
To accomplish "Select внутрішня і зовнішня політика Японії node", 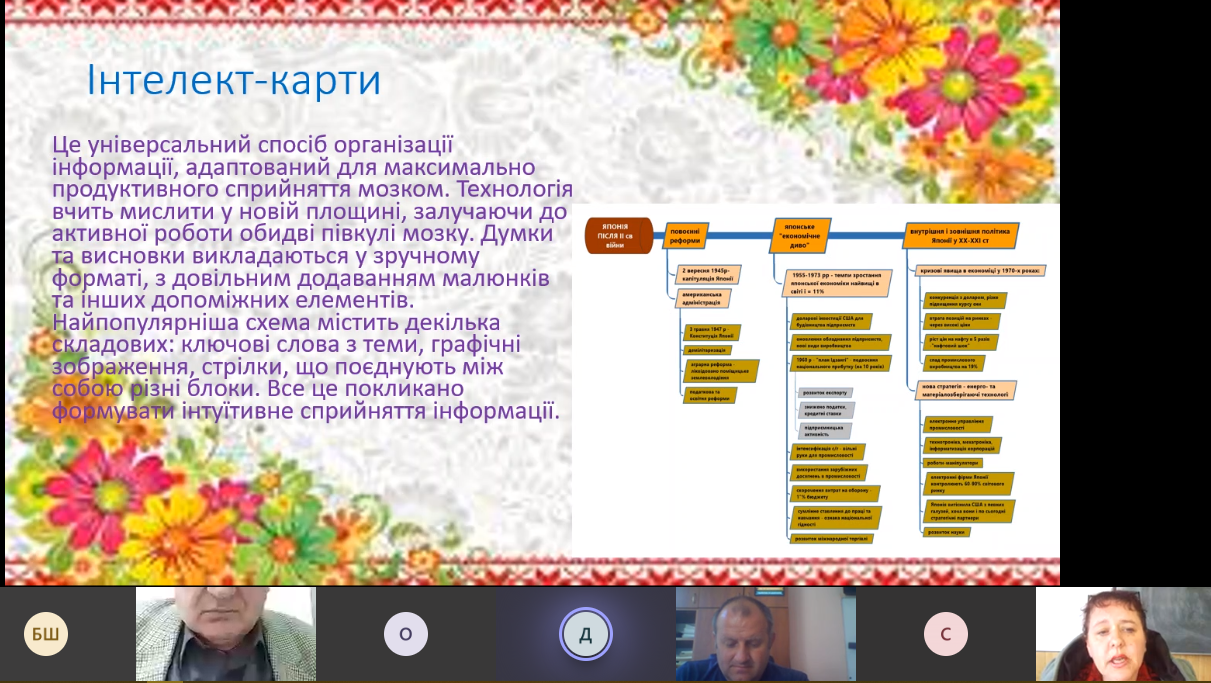I will [961, 235].
